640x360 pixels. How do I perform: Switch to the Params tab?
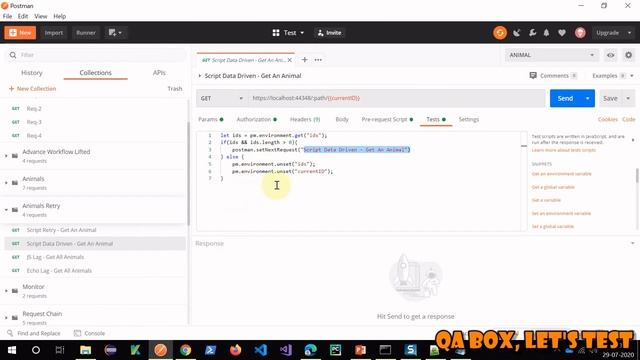(211, 119)
